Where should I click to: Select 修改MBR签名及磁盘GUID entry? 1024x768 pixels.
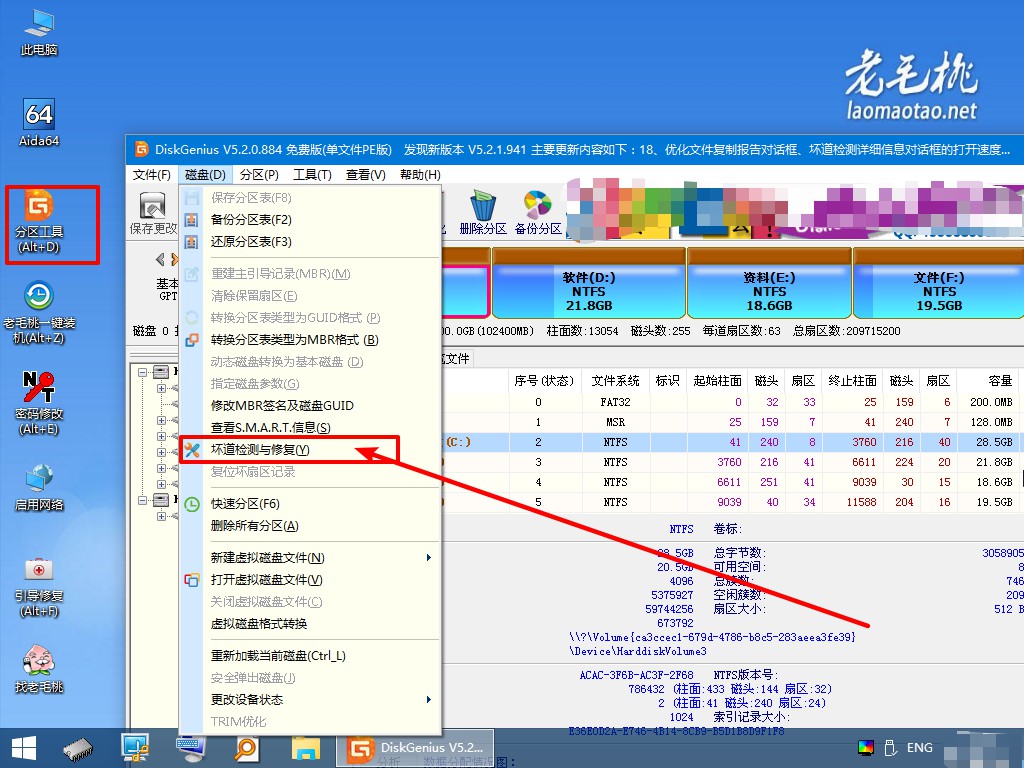(311, 406)
